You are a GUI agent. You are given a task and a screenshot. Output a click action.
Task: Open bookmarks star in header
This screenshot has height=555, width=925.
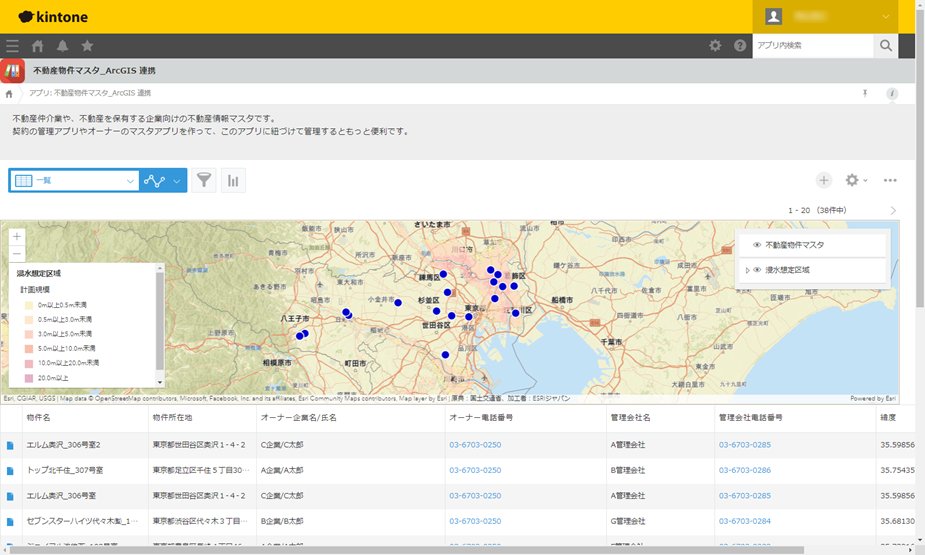click(x=87, y=46)
